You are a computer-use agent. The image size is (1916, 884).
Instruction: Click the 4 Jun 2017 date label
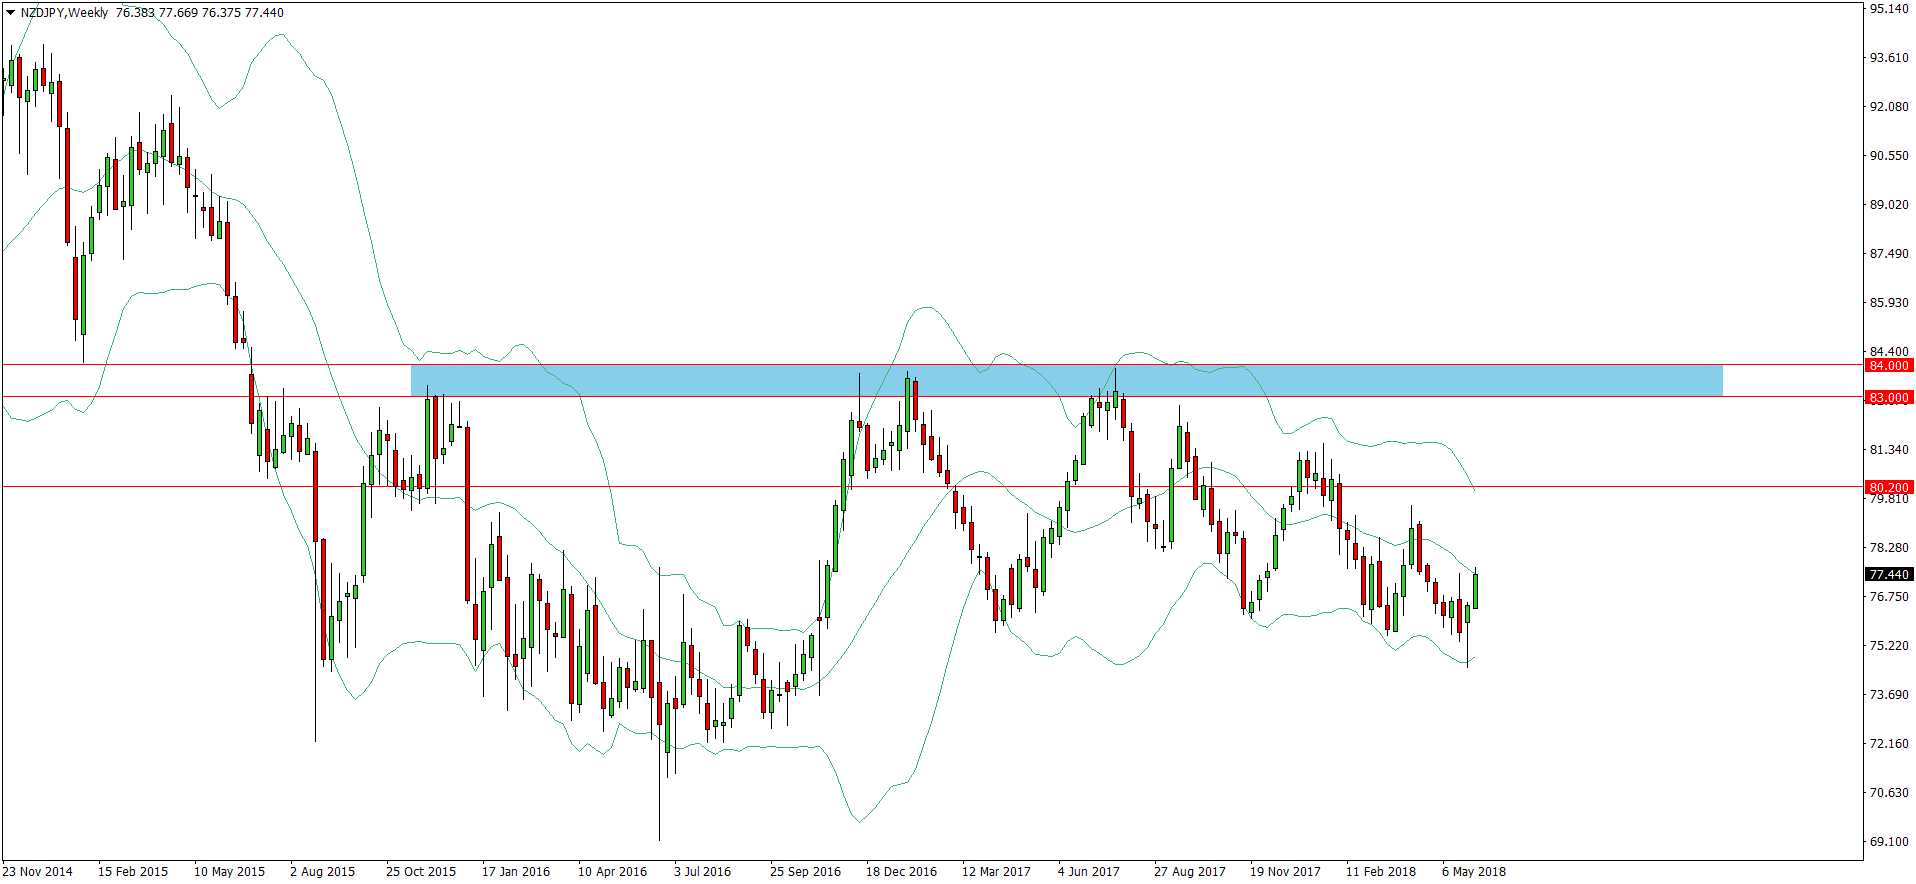click(x=1089, y=872)
